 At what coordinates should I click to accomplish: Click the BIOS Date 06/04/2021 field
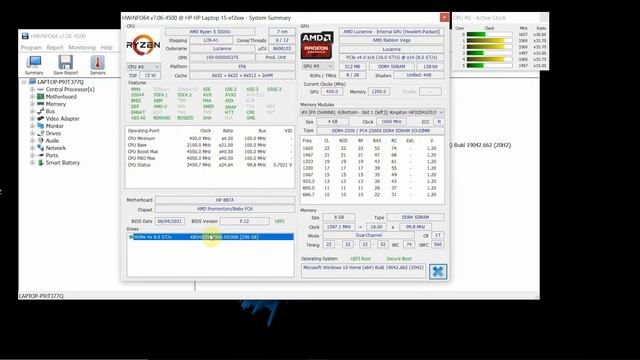pyautogui.click(x=169, y=221)
